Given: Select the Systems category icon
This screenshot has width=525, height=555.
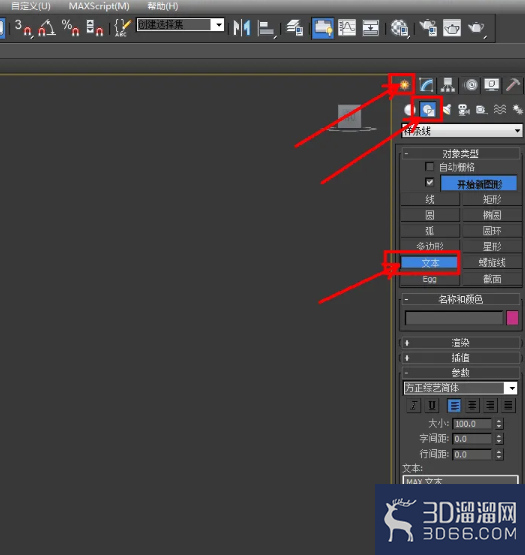Looking at the screenshot, I should 517,110.
